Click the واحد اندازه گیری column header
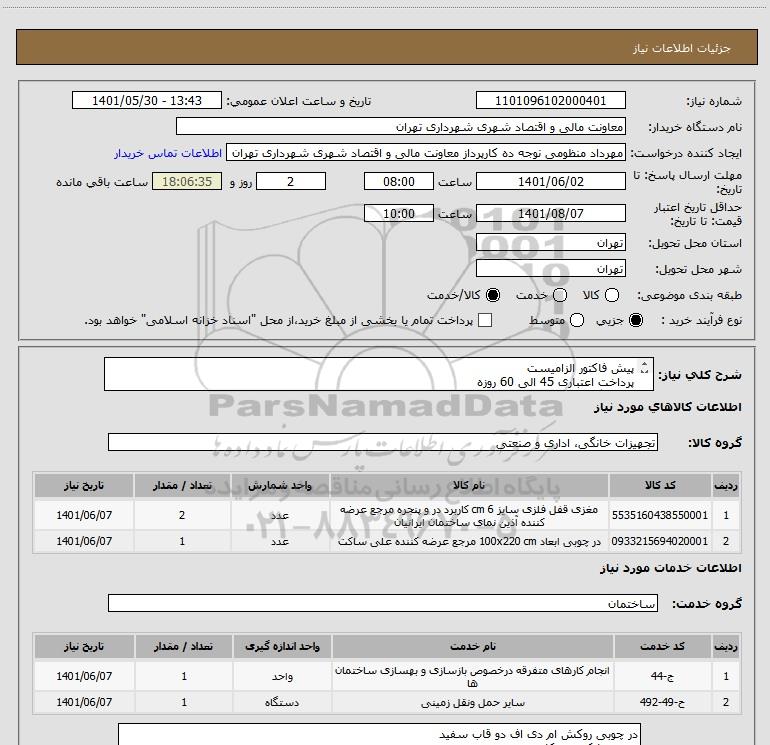 click(282, 646)
